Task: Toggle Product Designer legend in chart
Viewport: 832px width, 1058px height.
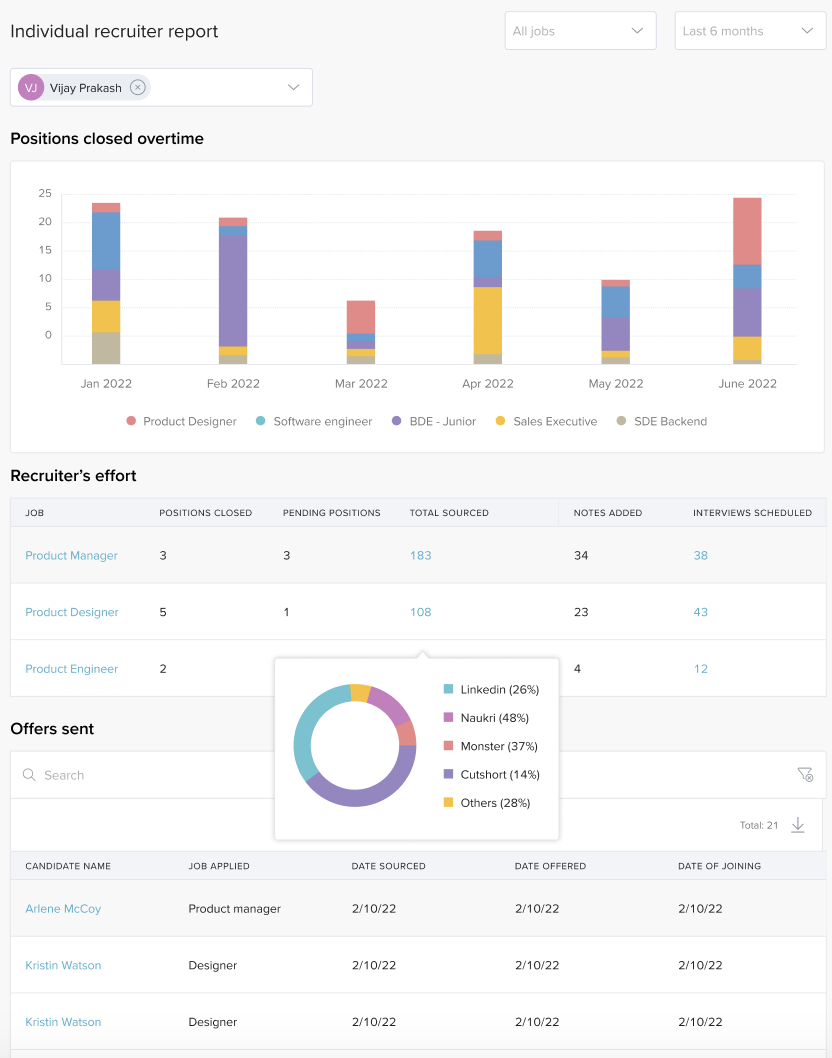Action: pos(181,422)
